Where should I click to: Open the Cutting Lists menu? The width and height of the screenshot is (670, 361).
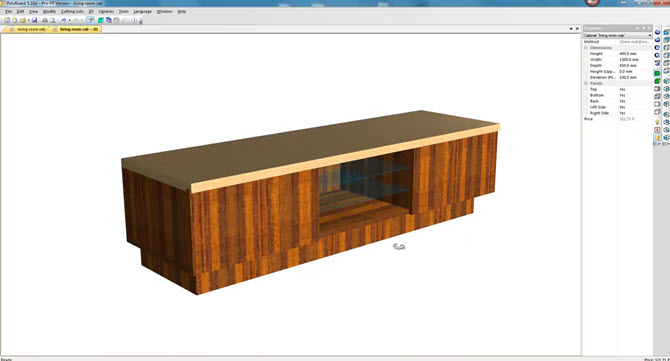point(72,12)
